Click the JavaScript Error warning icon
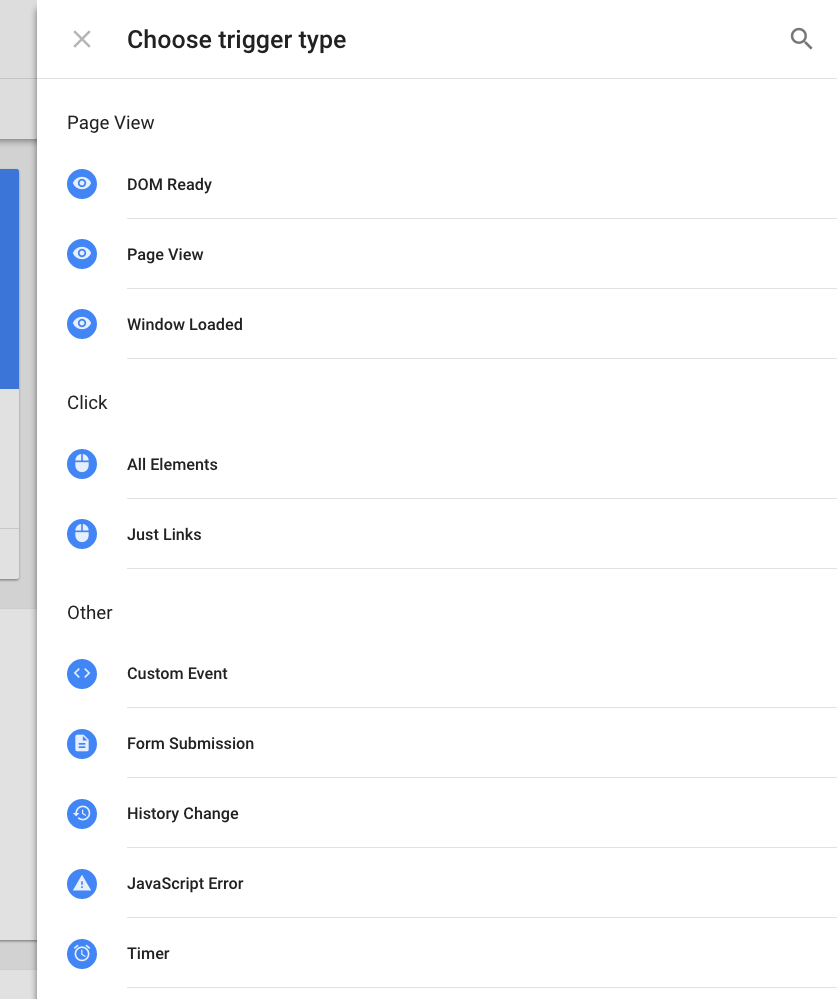837x999 pixels. (x=82, y=884)
